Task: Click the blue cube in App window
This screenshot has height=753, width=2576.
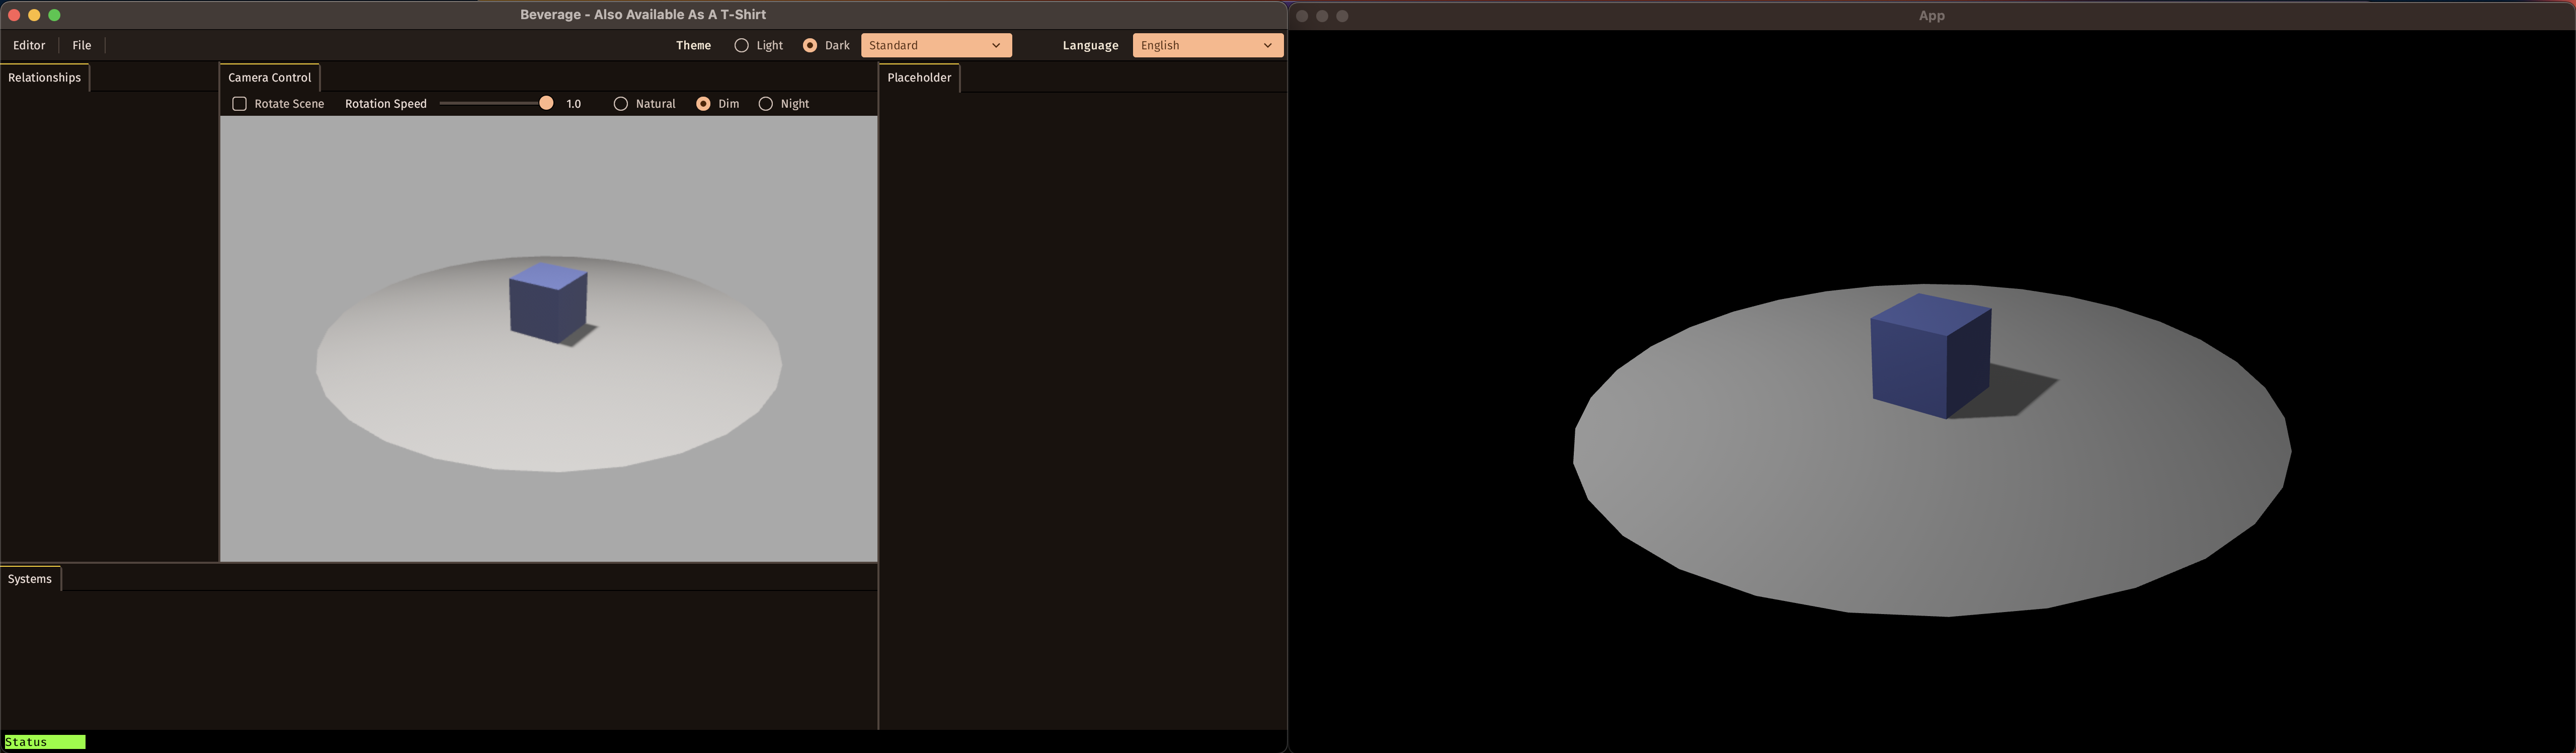Action: pos(1929,356)
